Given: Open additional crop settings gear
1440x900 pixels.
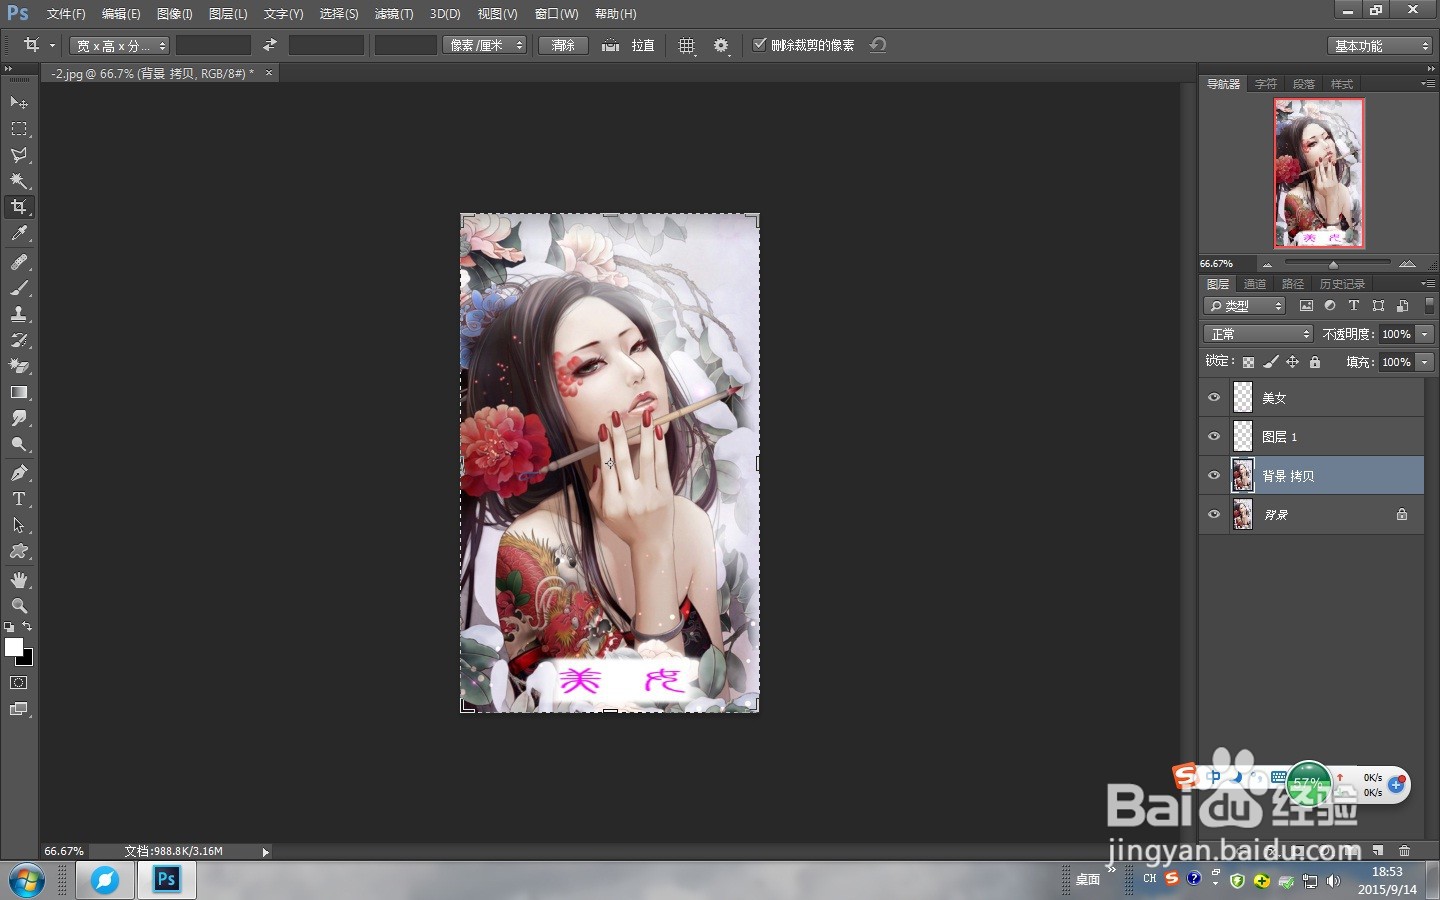Looking at the screenshot, I should tap(721, 45).
